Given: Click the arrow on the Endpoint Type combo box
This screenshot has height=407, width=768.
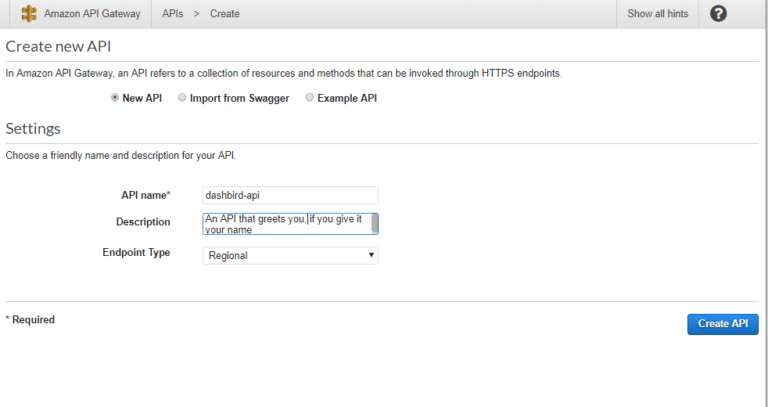Looking at the screenshot, I should tap(371, 255).
